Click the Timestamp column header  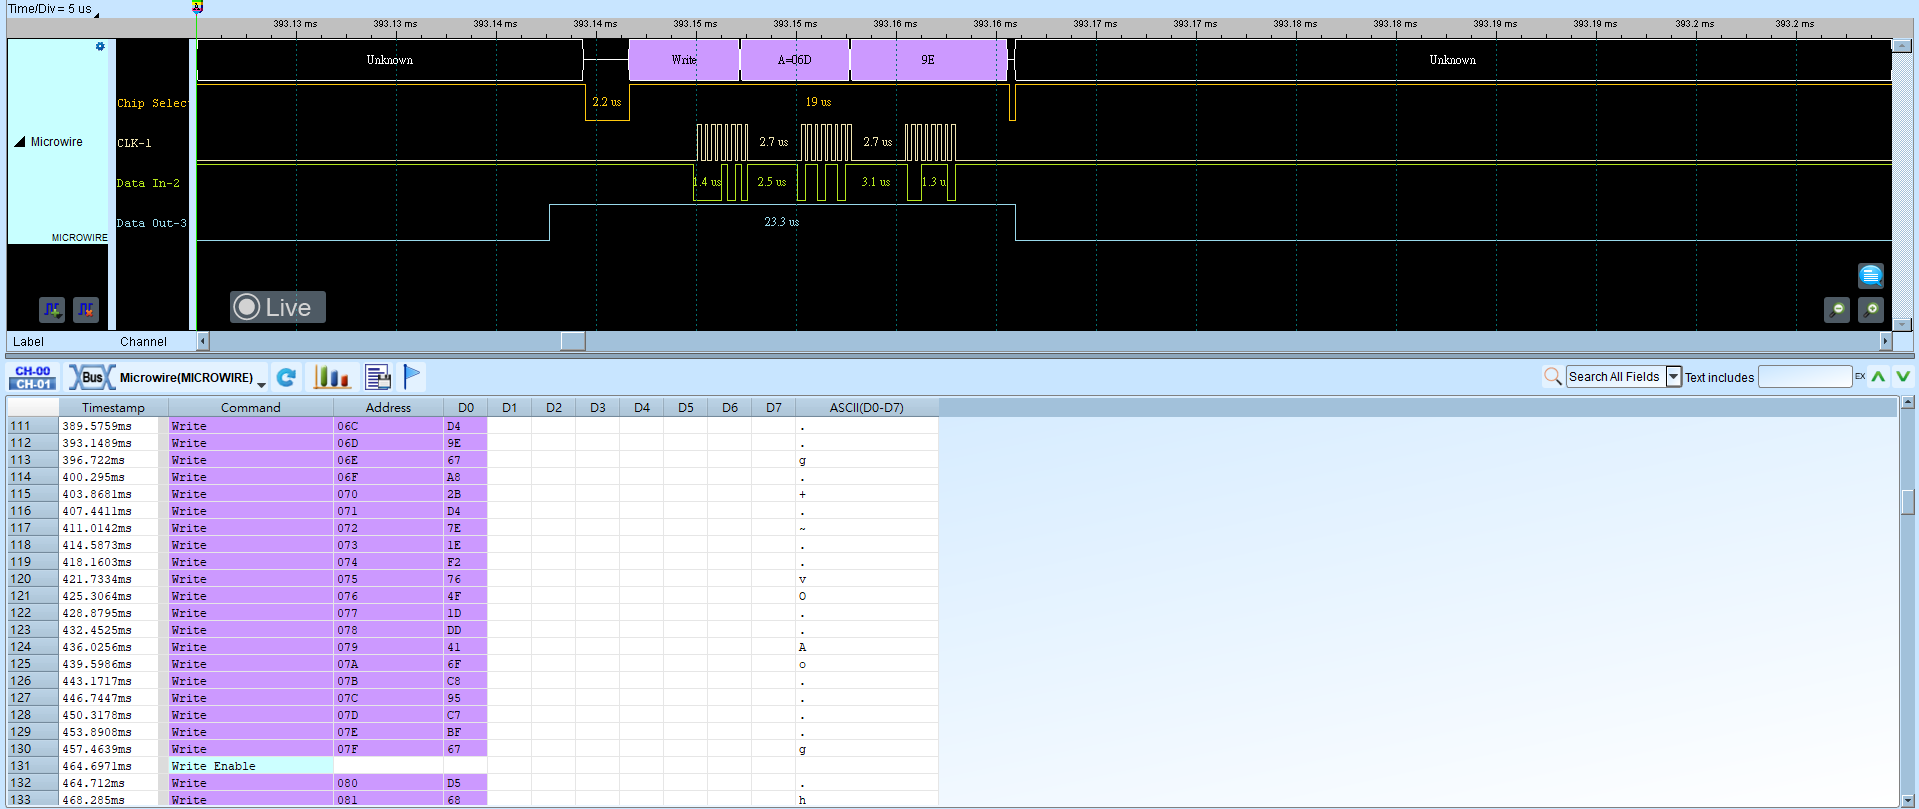click(113, 408)
